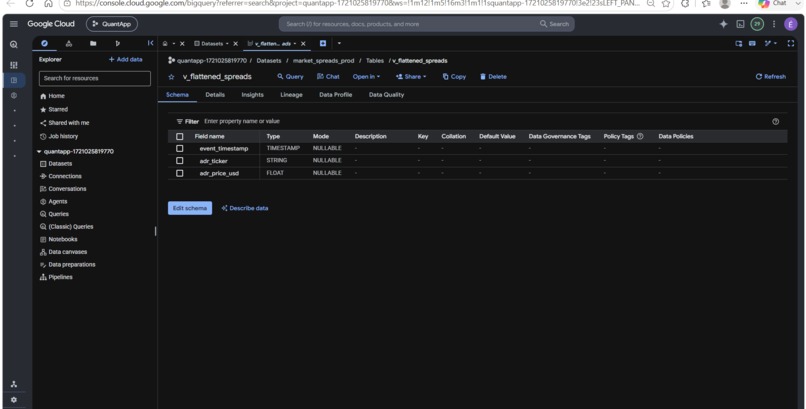
Task: Switch to the Data Profile tab
Action: click(x=335, y=95)
